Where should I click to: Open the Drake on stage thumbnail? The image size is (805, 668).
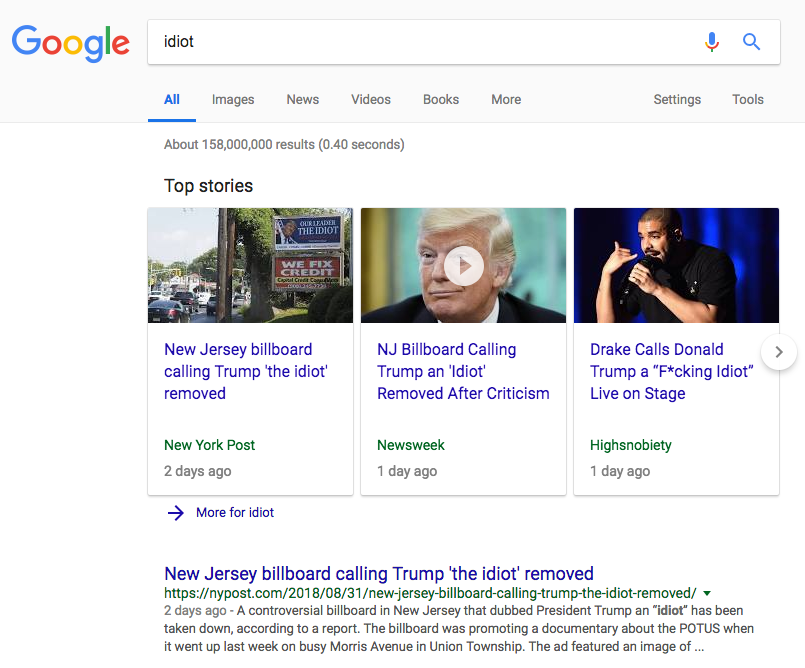coord(676,265)
